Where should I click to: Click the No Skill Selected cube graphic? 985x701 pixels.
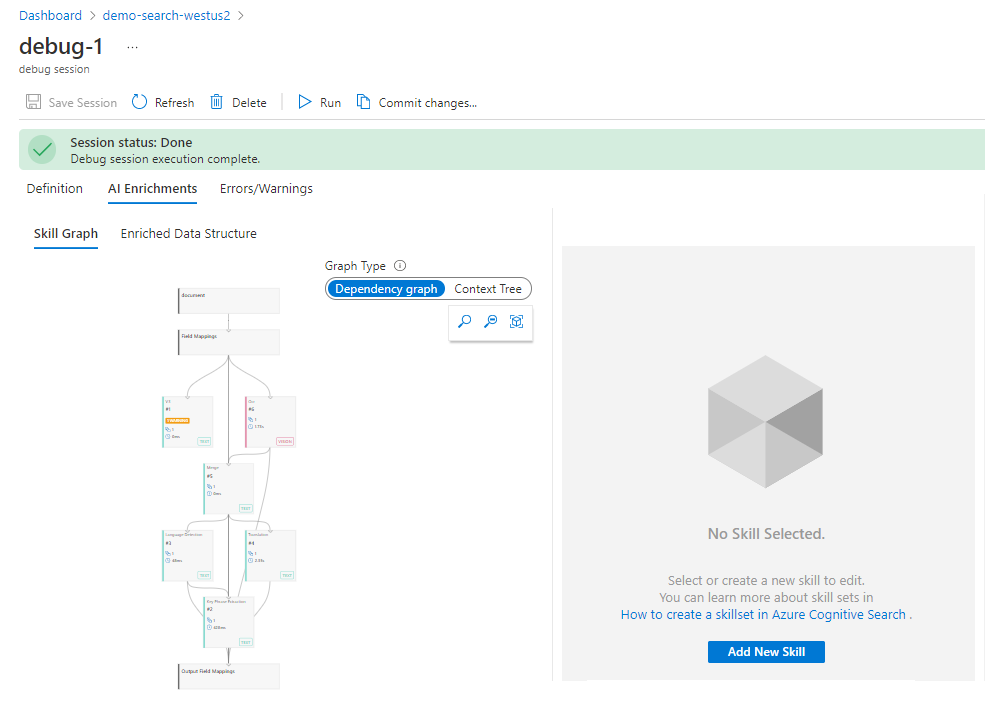coord(765,421)
